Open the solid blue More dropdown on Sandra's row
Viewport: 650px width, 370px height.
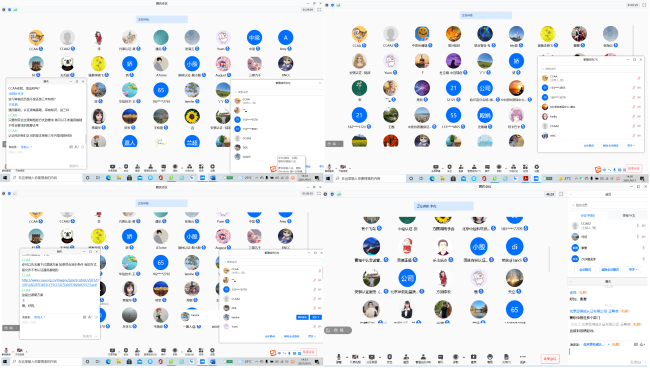click(316, 317)
